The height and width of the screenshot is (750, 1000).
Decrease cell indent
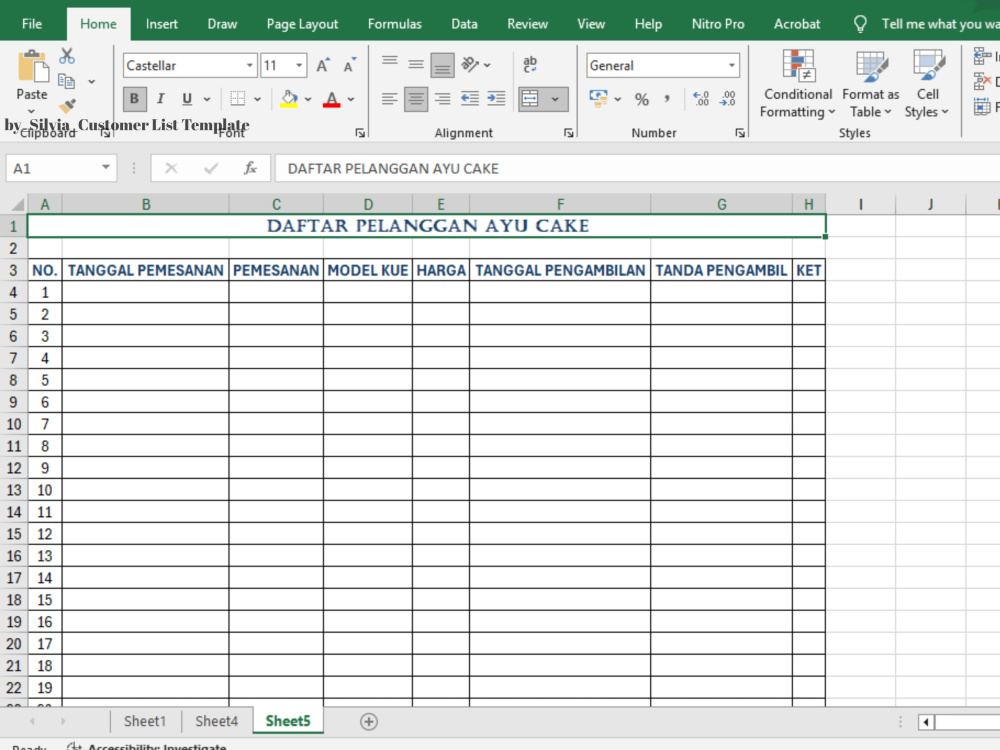(470, 99)
